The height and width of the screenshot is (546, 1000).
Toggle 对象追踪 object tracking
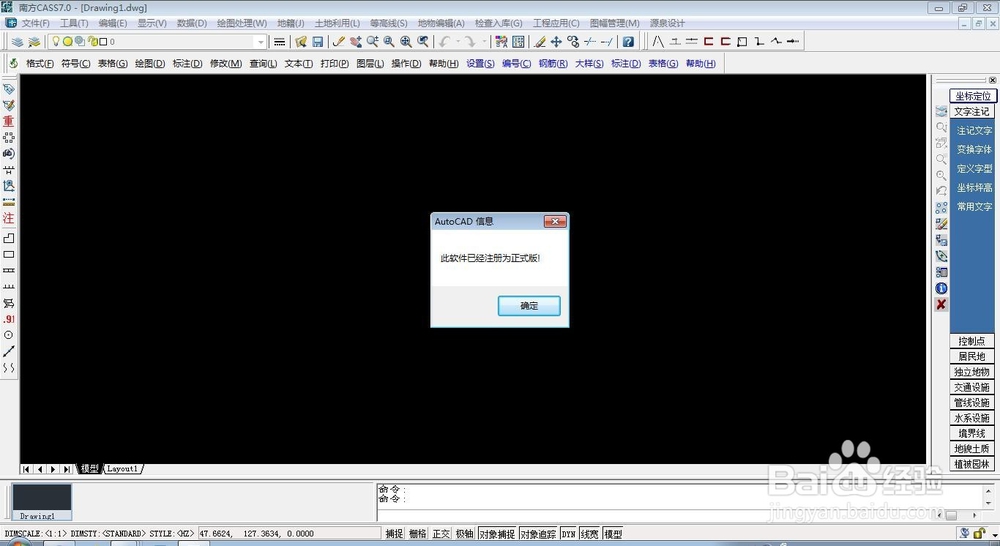(x=538, y=534)
